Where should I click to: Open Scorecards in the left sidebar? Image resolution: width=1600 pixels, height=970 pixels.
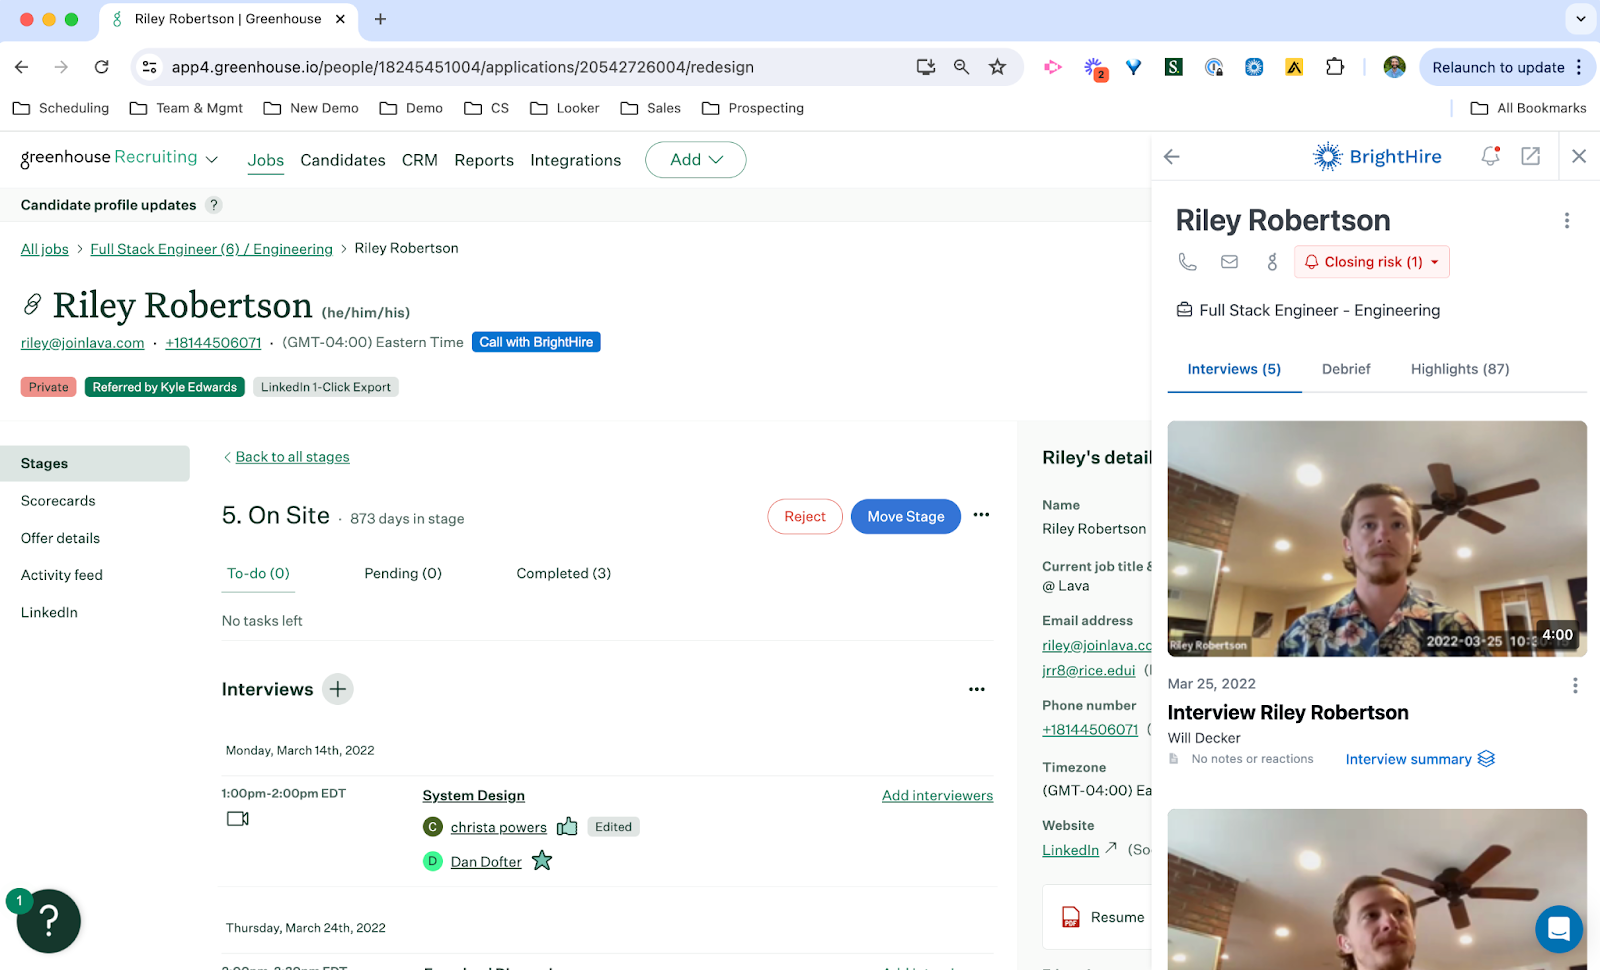click(x=58, y=501)
